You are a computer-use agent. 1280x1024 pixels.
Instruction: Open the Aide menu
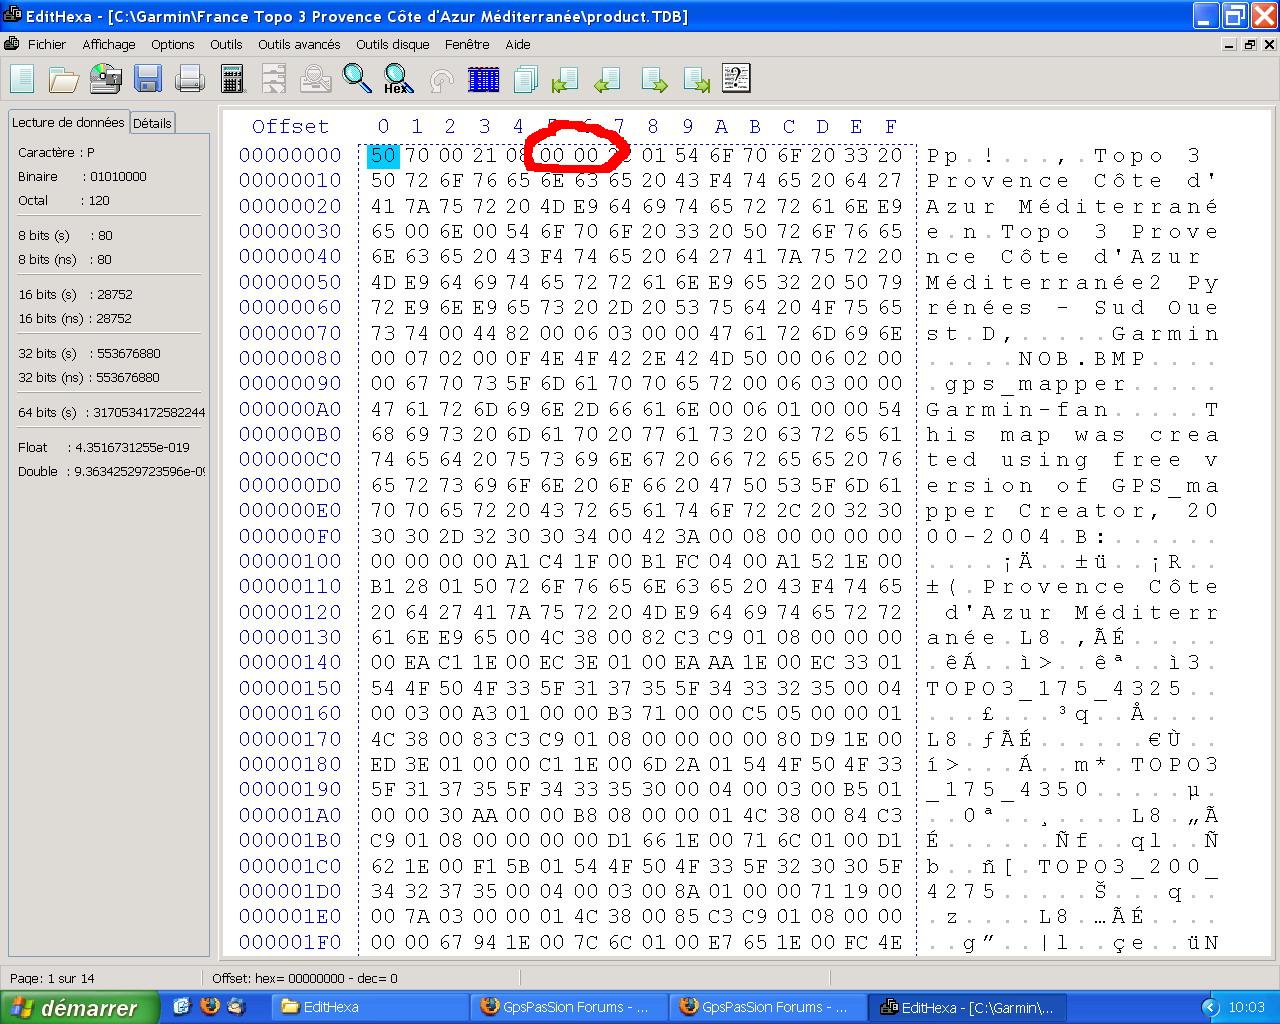(518, 44)
